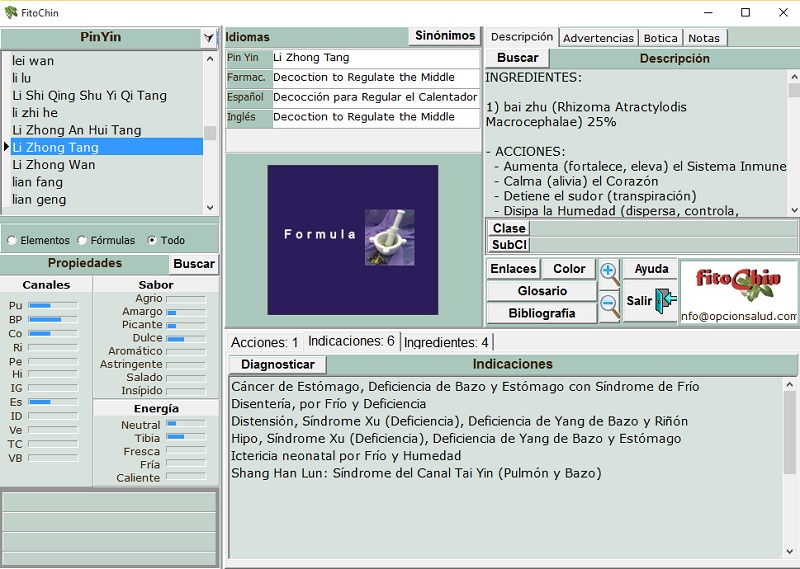
Task: Select Li Zhong Wan in the list
Action: (54, 165)
